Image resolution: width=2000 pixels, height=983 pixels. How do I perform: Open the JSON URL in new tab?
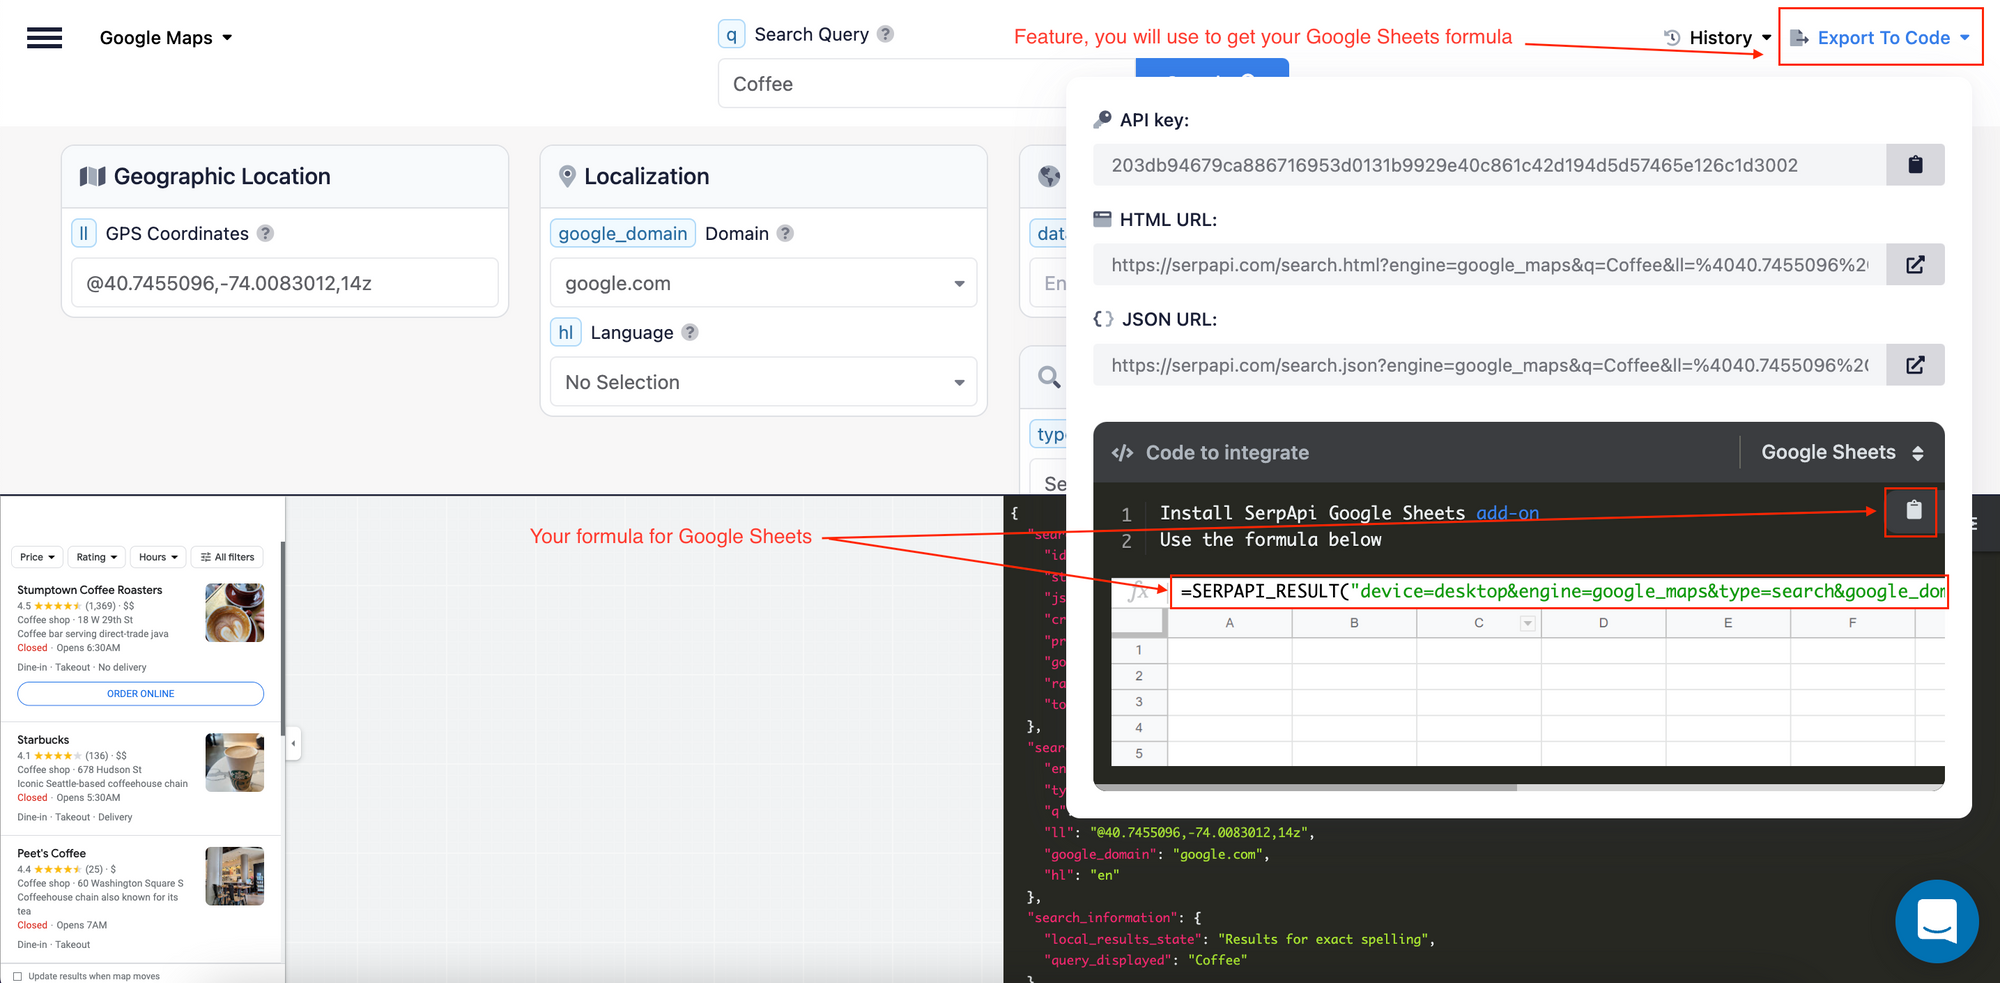click(x=1915, y=365)
